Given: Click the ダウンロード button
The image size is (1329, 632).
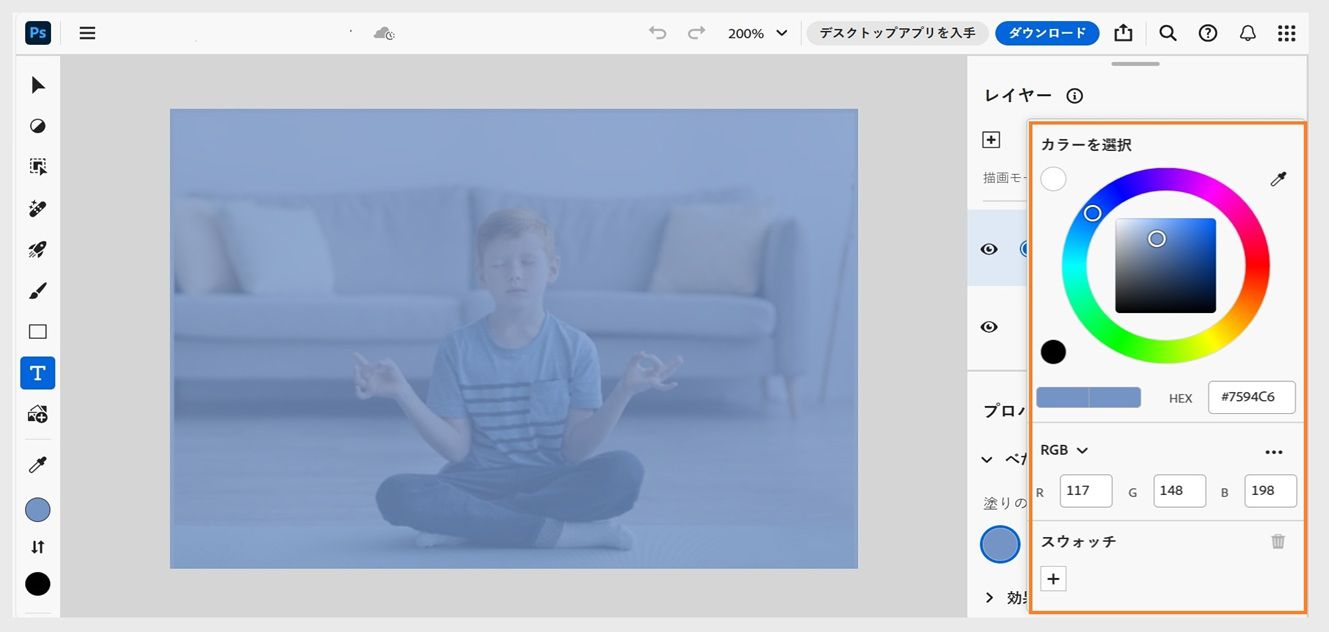Looking at the screenshot, I should [1047, 33].
